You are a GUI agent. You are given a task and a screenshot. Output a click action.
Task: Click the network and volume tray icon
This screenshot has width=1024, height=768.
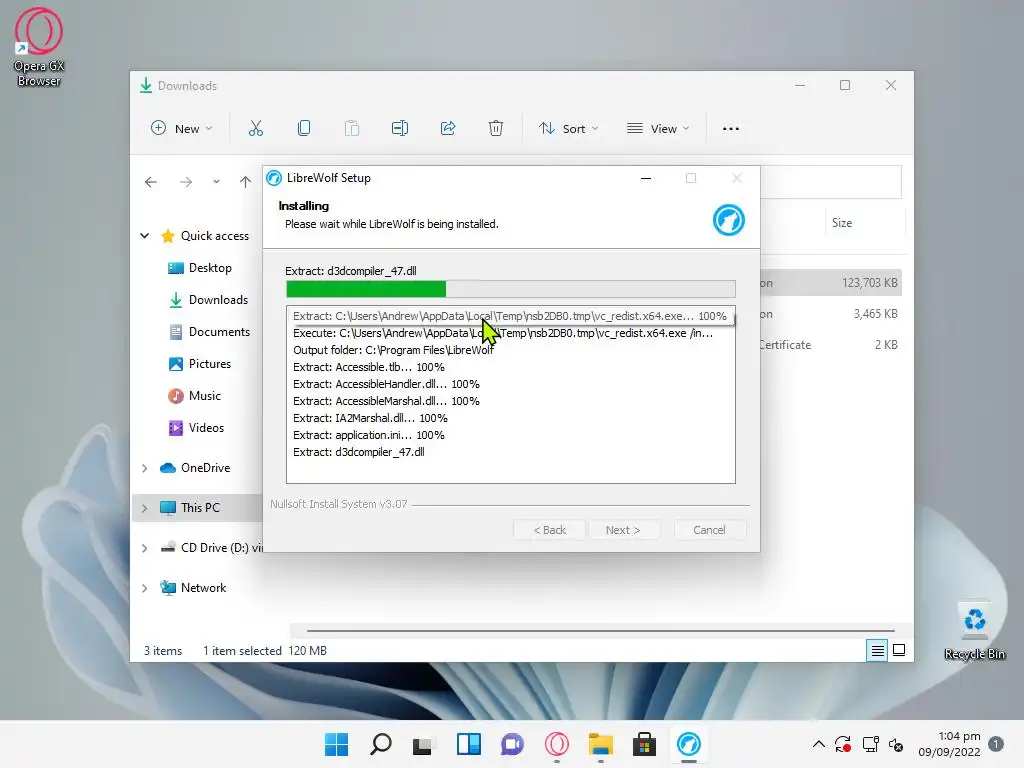(883, 744)
